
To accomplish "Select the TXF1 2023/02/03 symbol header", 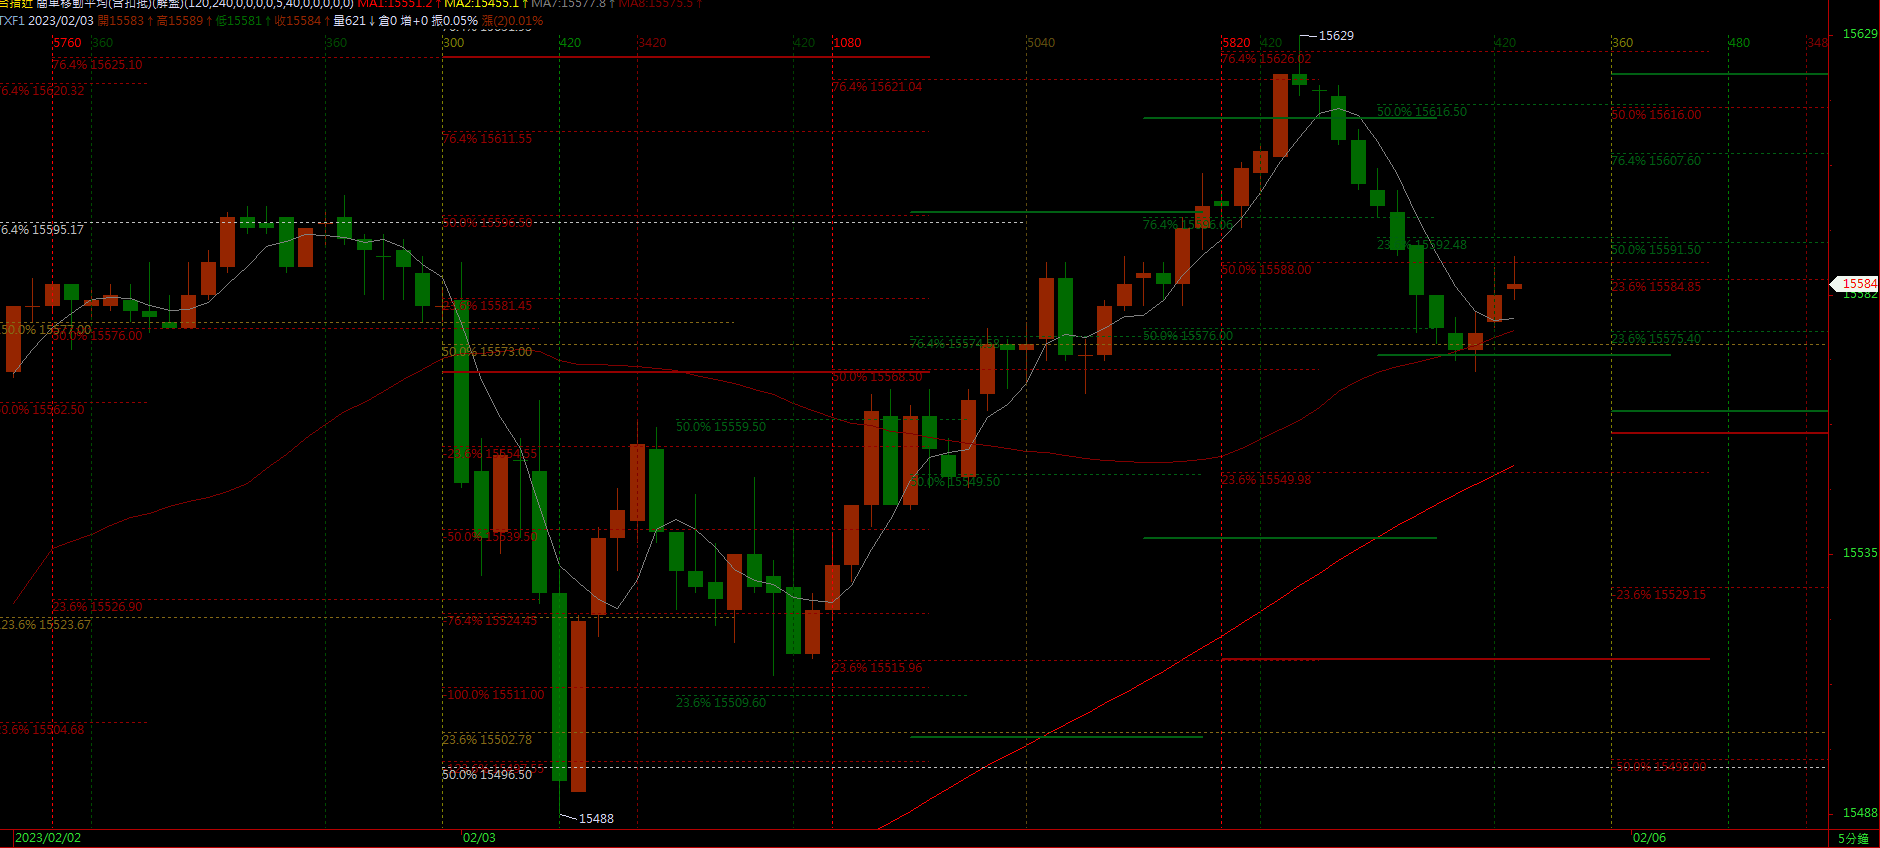I will pos(47,20).
